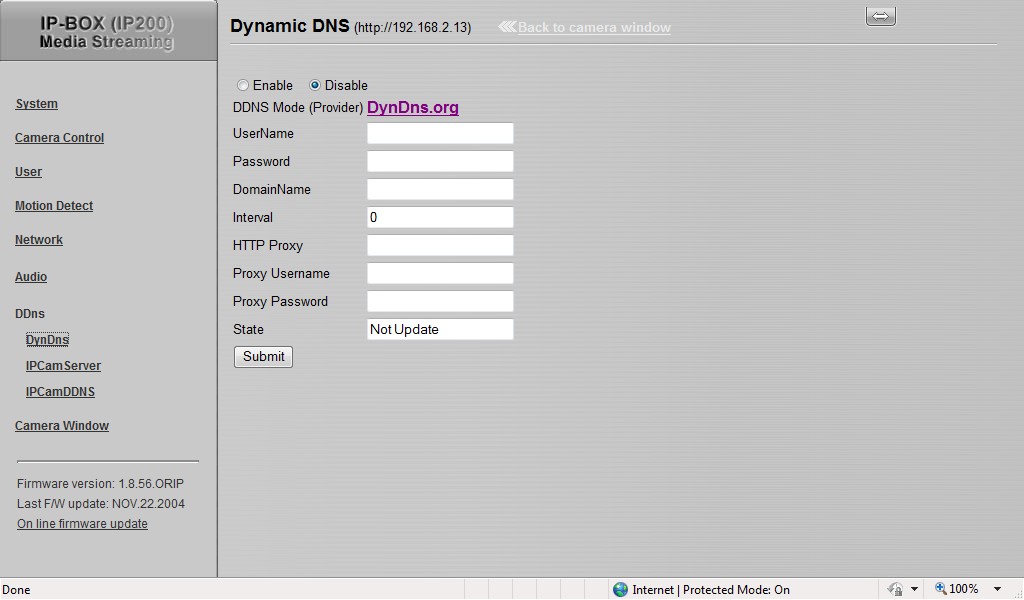This screenshot has height=600, width=1024.
Task: Open On line firmware update link
Action: point(82,524)
